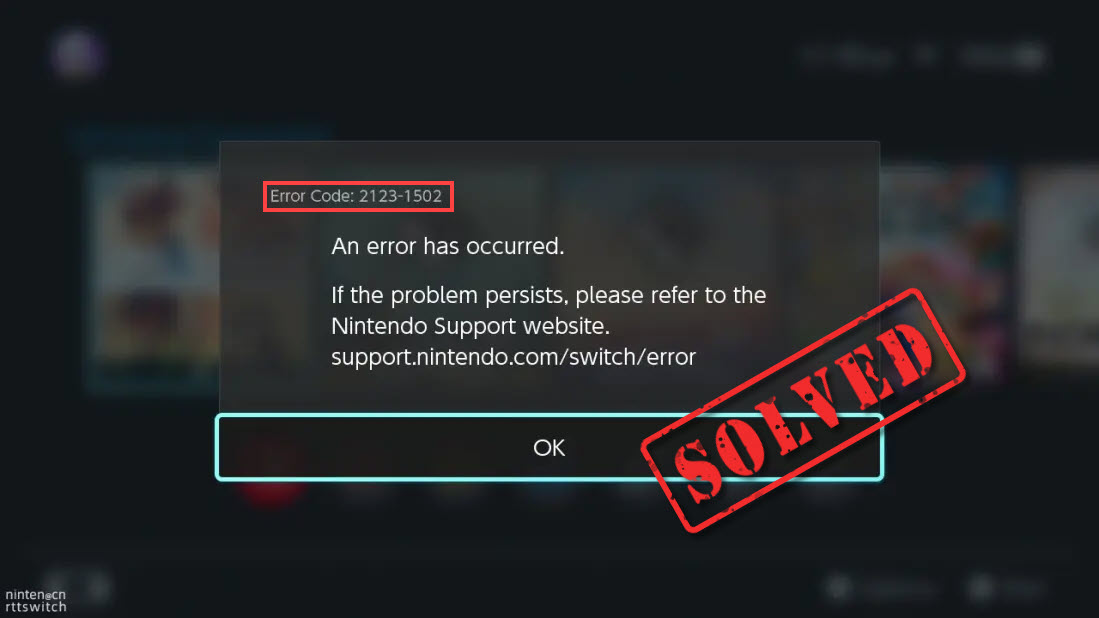Click the blurred blue home menu icon
Screen dimensions: 1099x618
coord(549,489)
